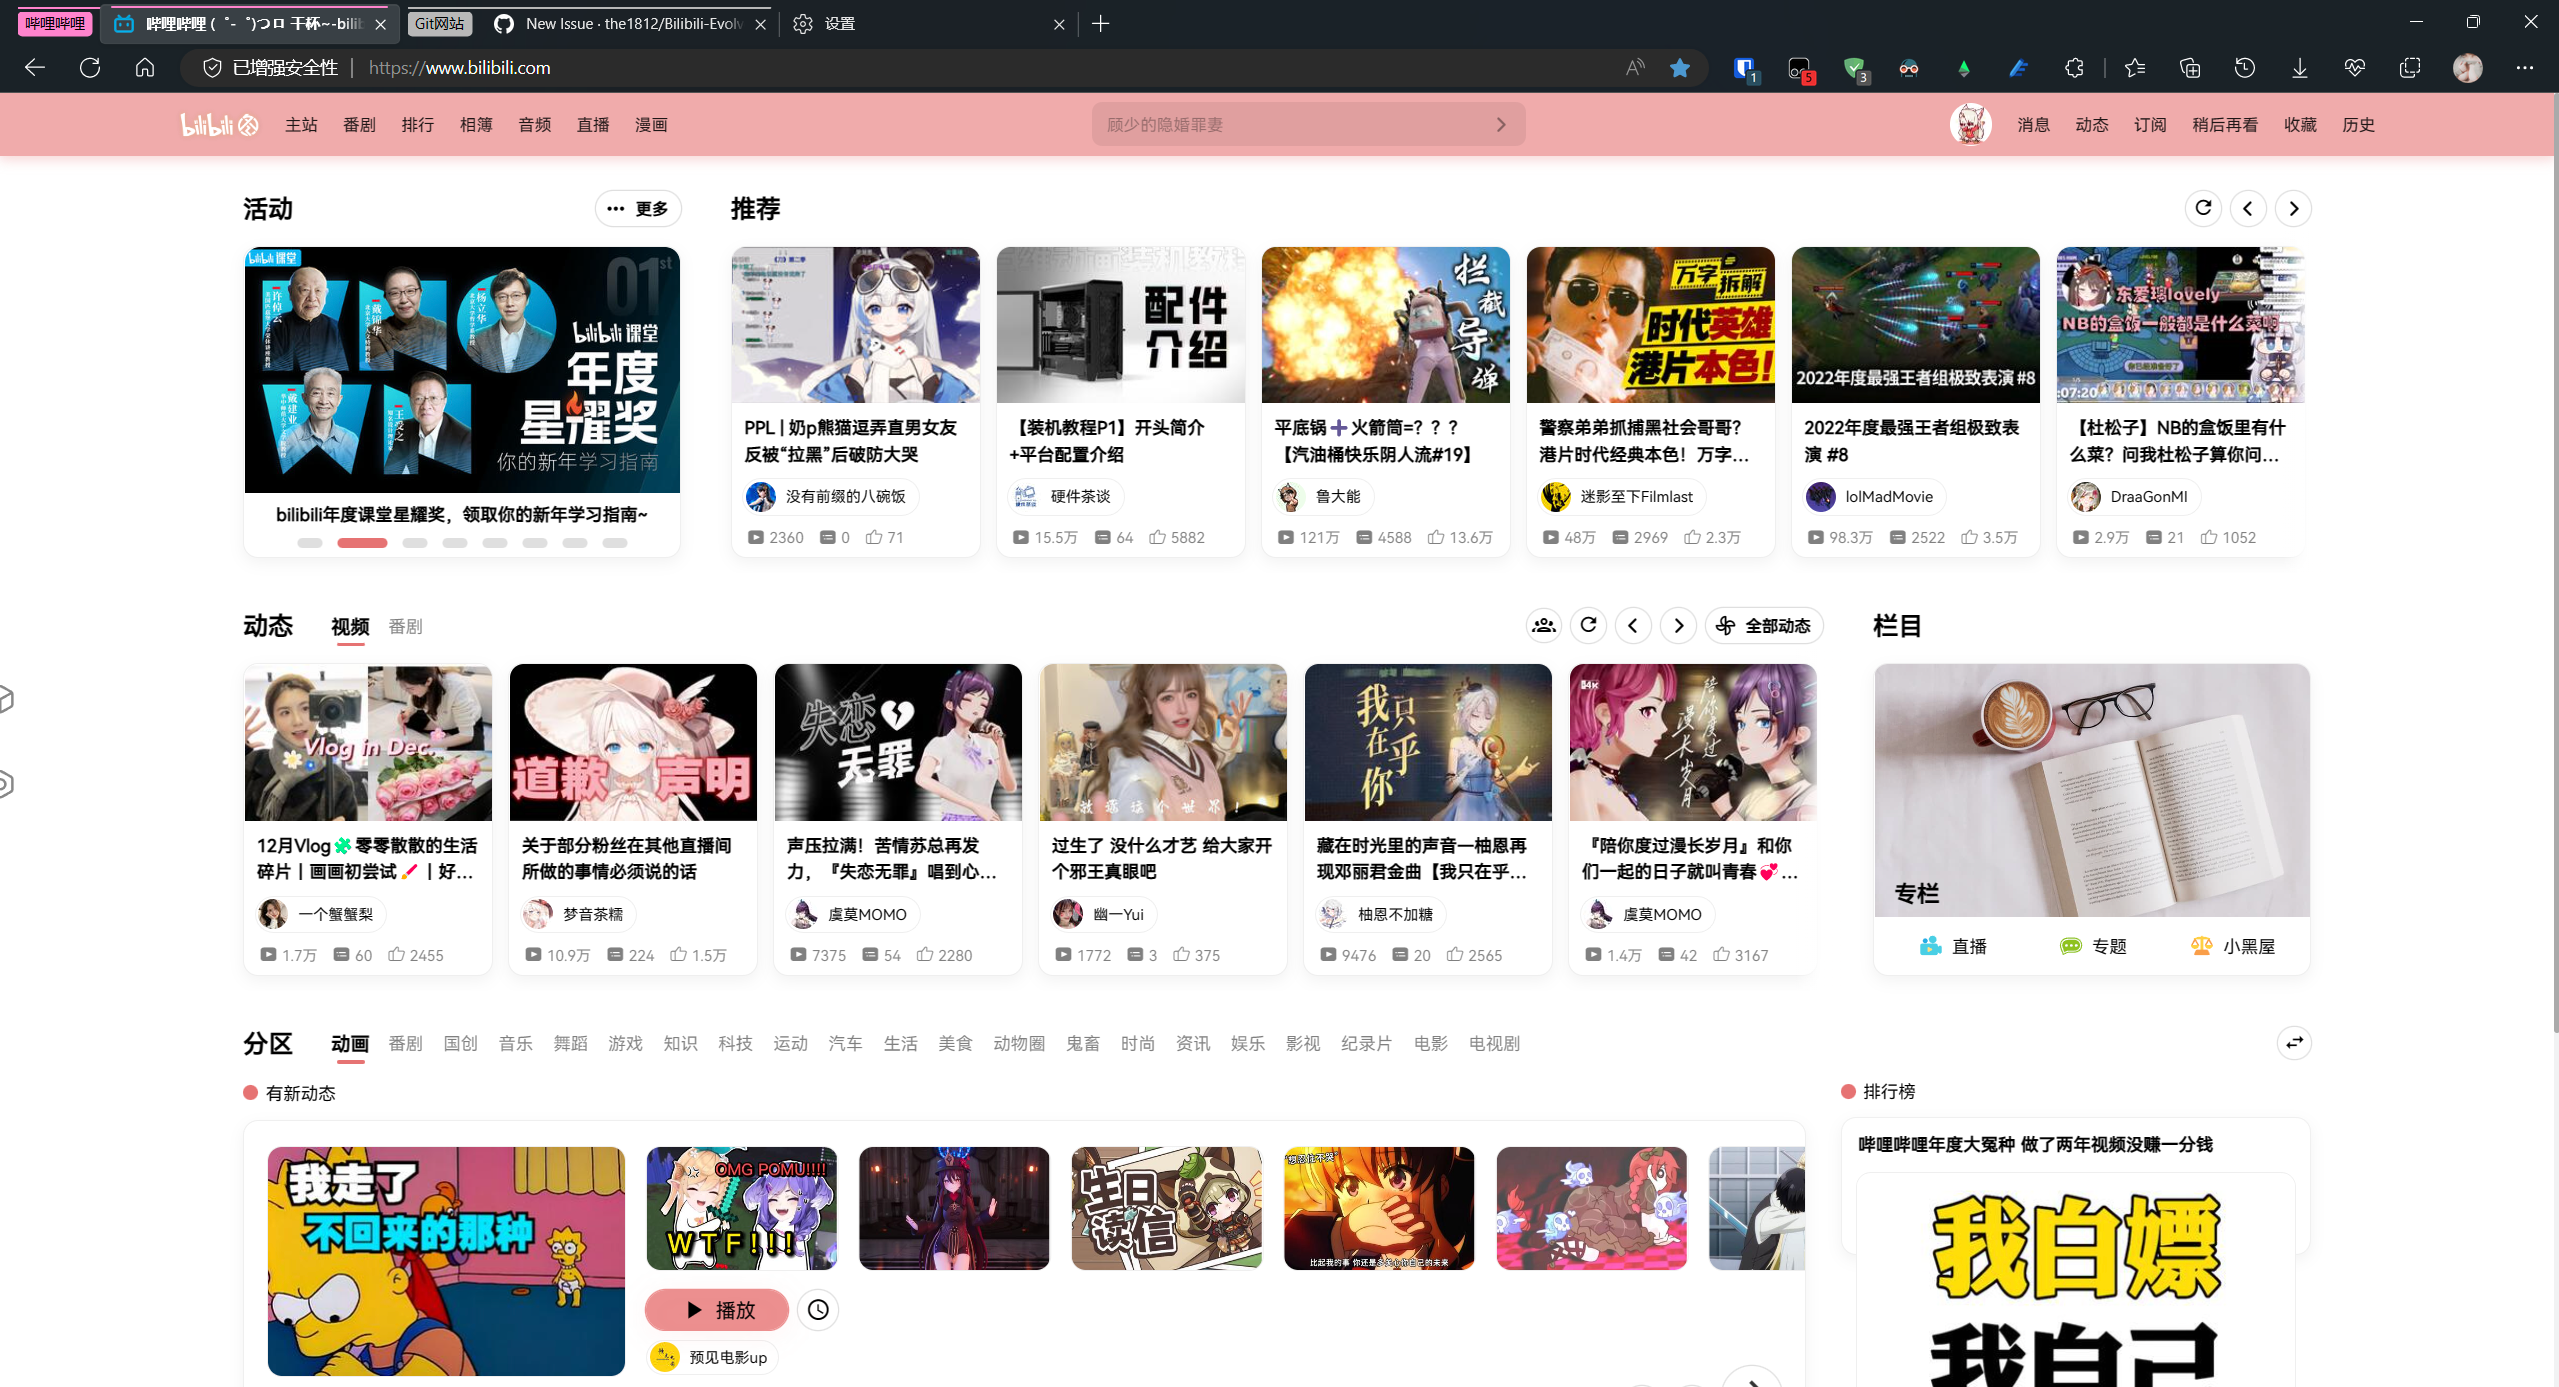
Task: Open uploader 预见电影up
Action: click(714, 1357)
